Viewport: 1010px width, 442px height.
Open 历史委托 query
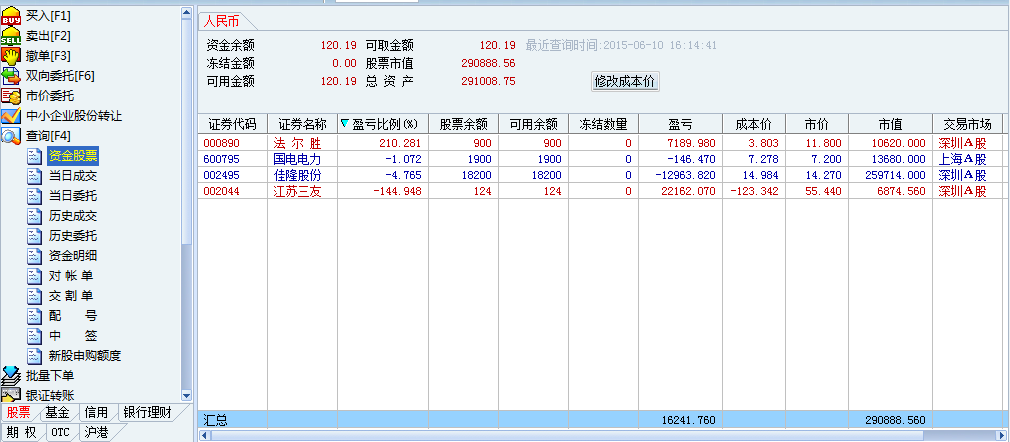(73, 236)
